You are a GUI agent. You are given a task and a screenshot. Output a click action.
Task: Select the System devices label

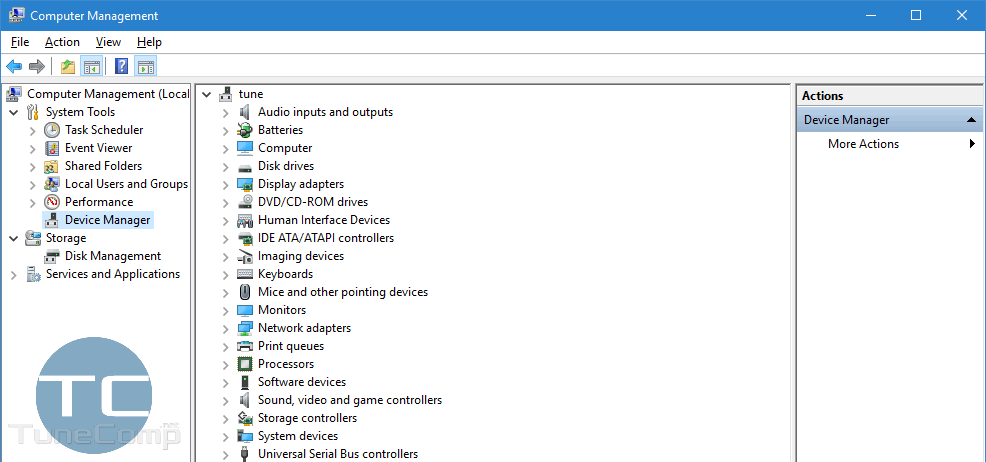point(297,436)
